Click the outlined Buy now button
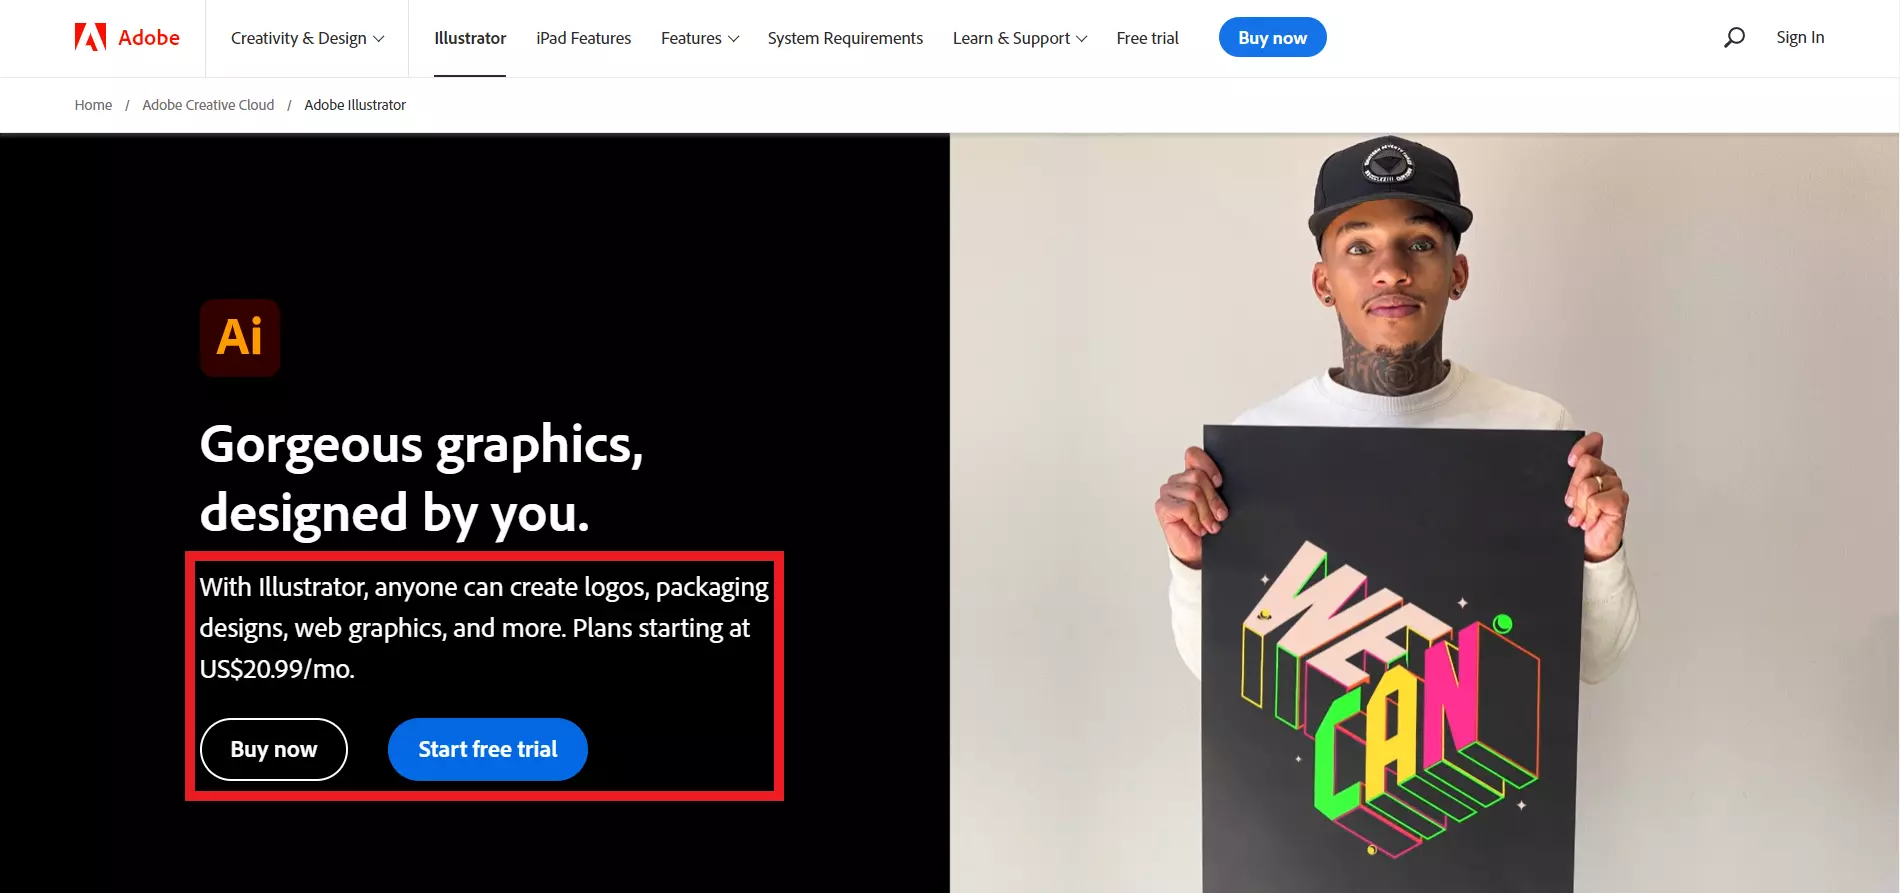 (273, 749)
